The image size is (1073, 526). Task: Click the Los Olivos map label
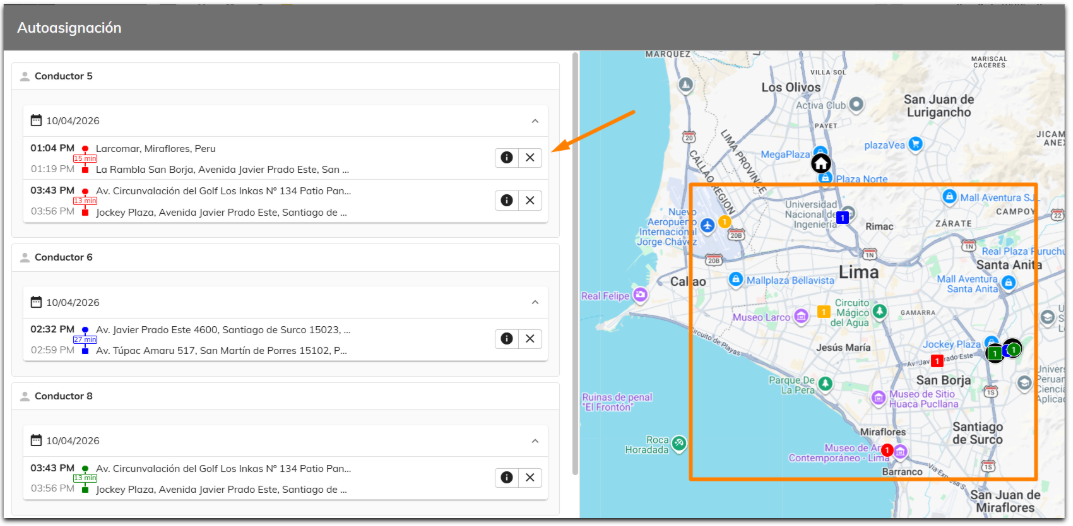(x=791, y=88)
